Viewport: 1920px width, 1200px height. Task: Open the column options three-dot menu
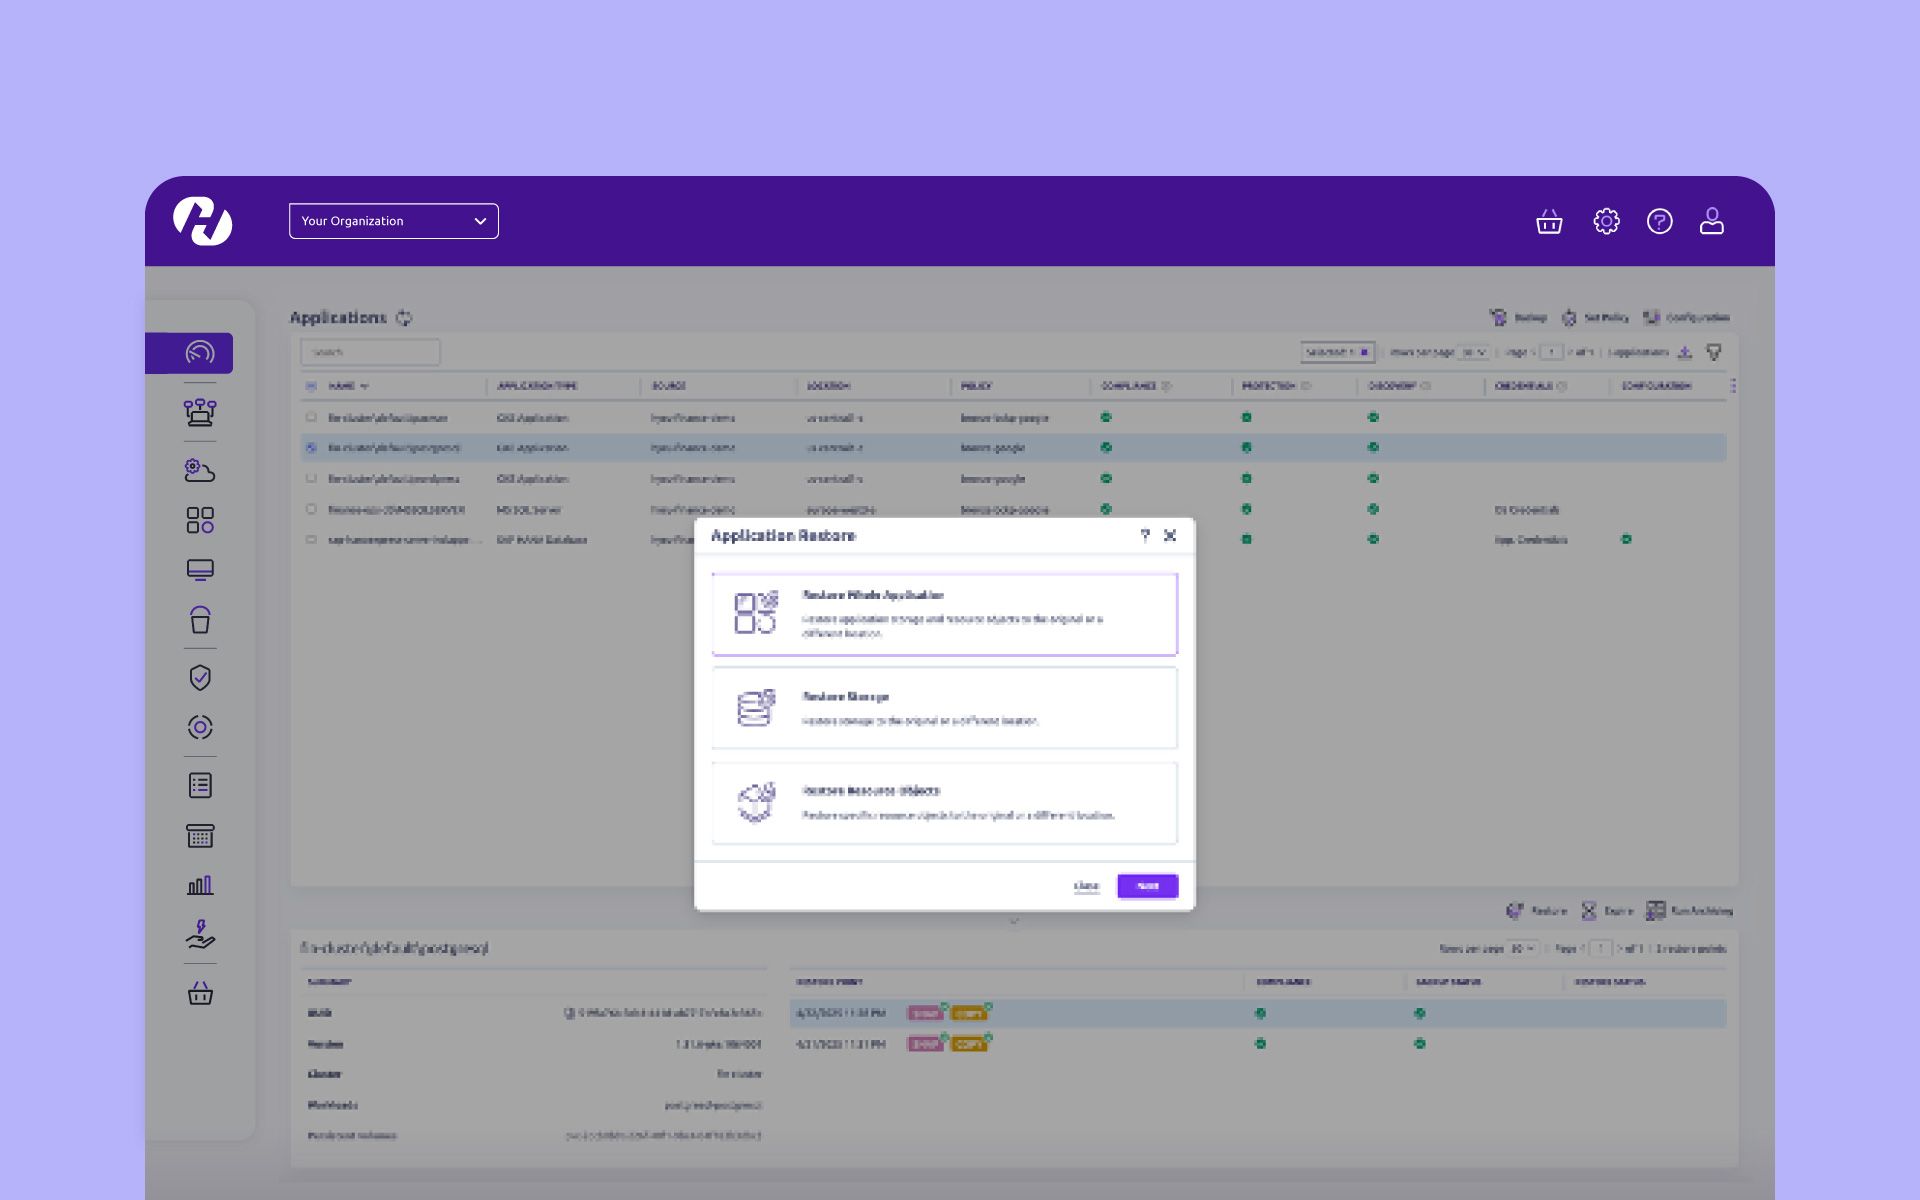1733,386
